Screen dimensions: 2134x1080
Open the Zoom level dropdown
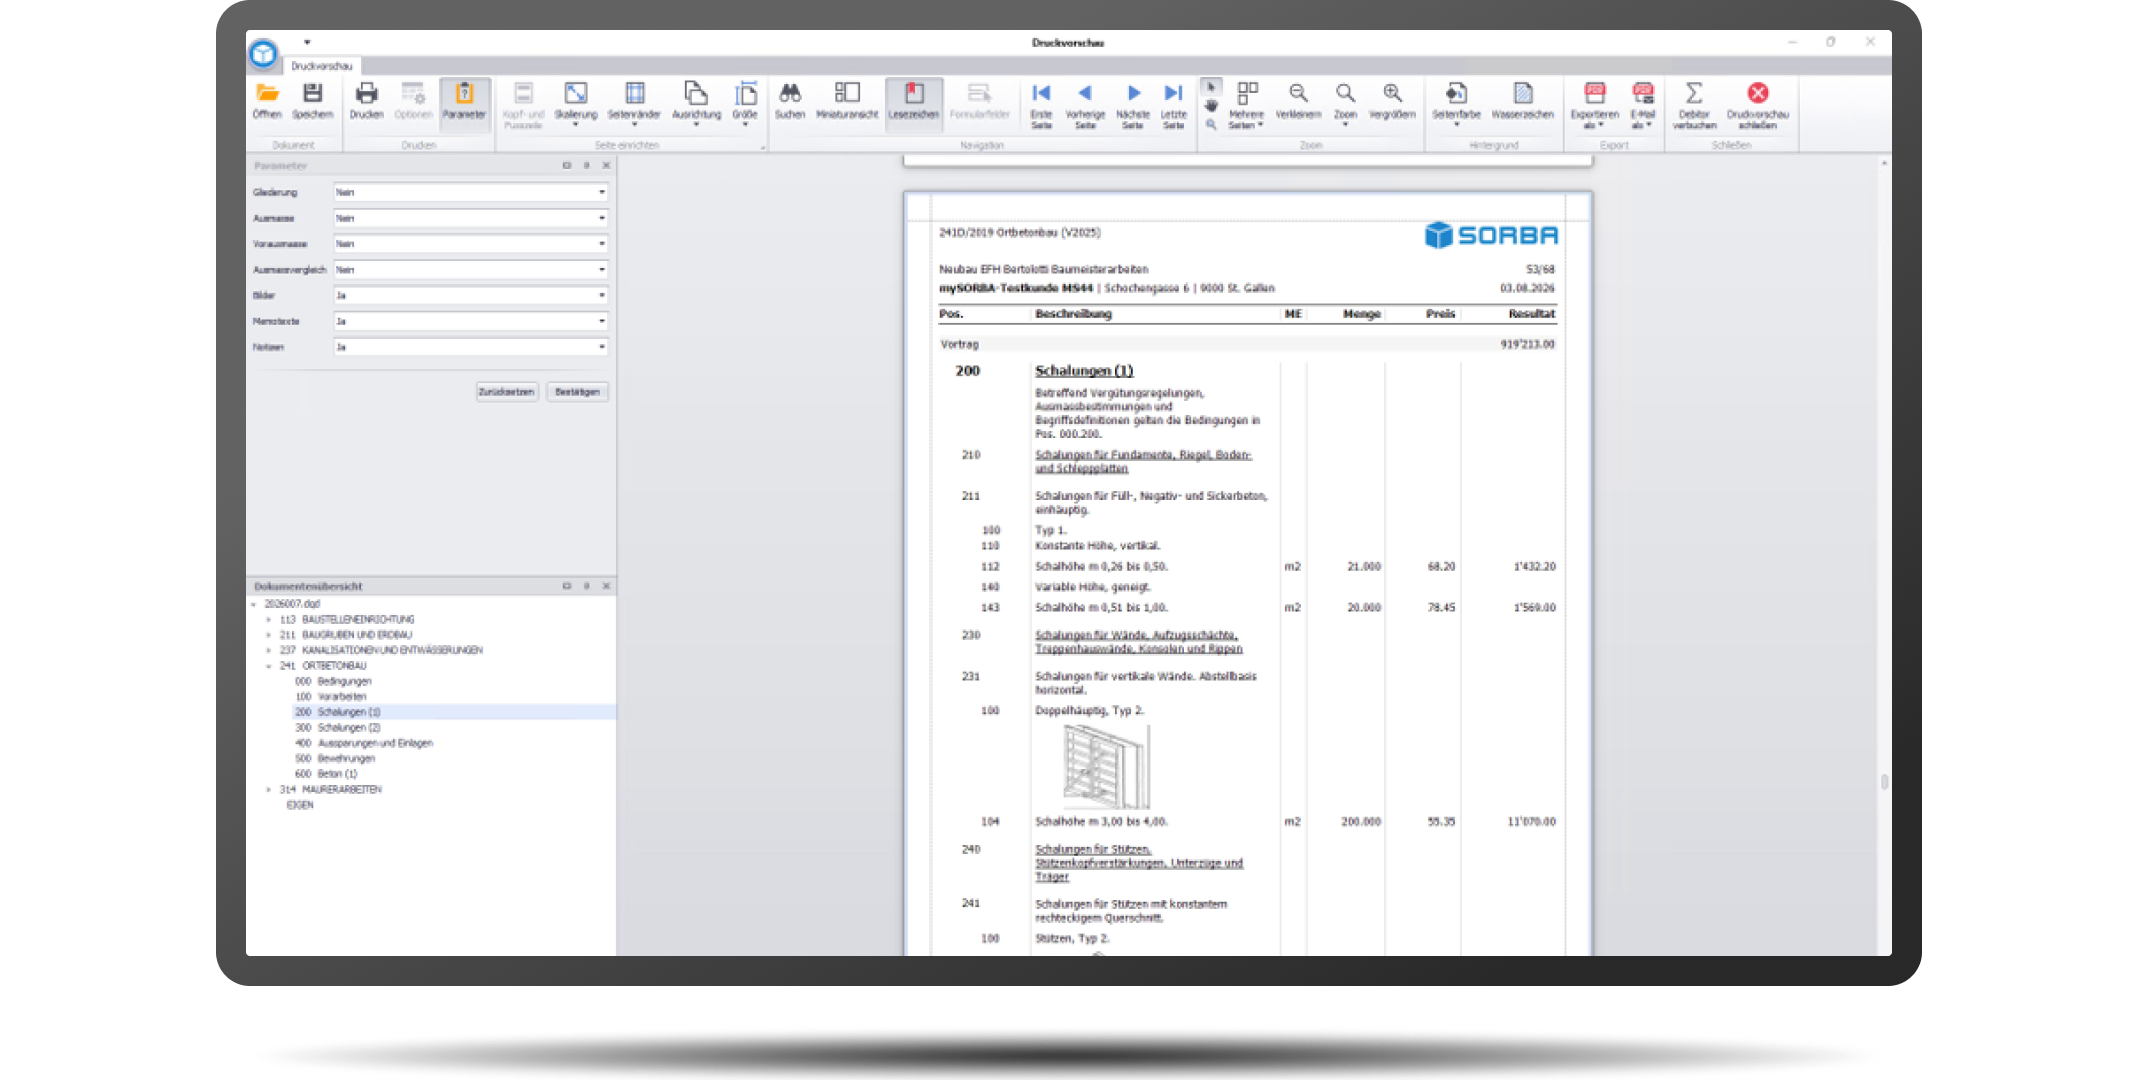point(1345,105)
